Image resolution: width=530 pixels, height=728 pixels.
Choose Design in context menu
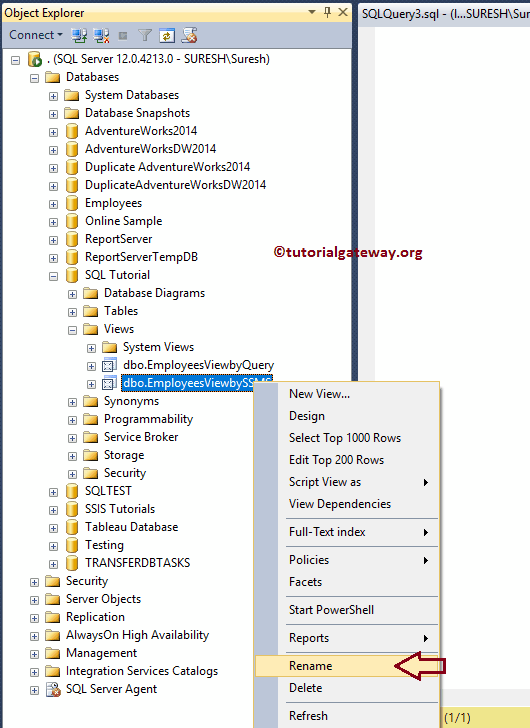click(x=346, y=416)
